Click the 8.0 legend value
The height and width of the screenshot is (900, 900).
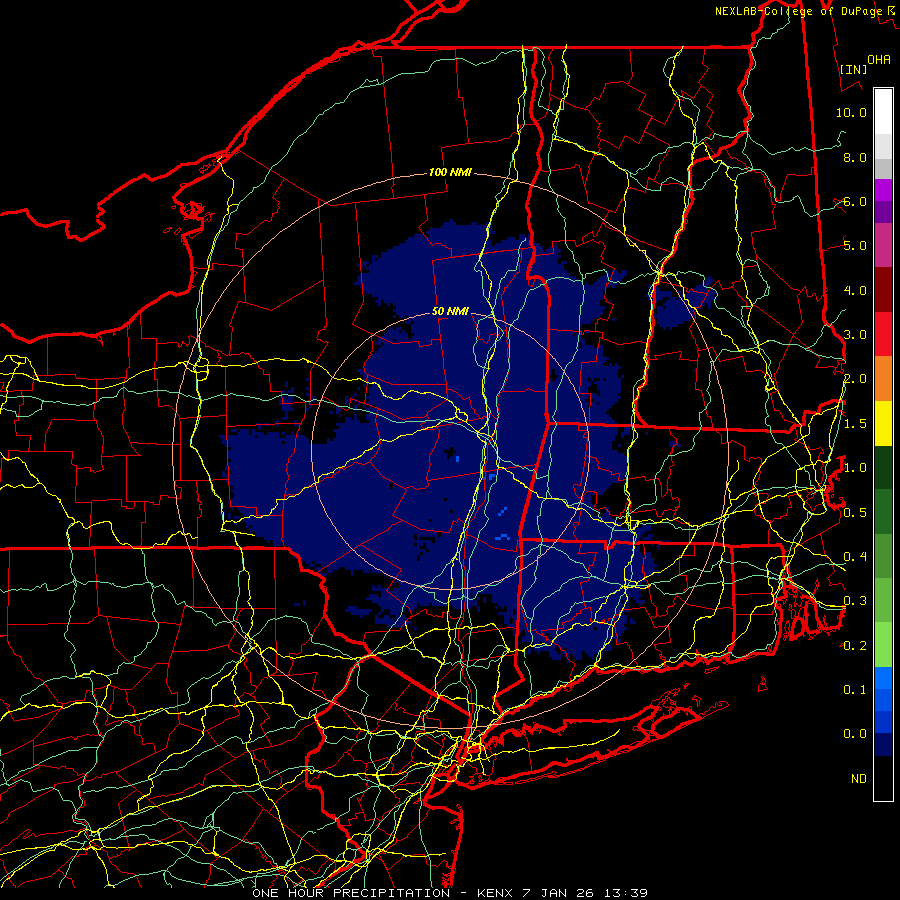point(855,157)
